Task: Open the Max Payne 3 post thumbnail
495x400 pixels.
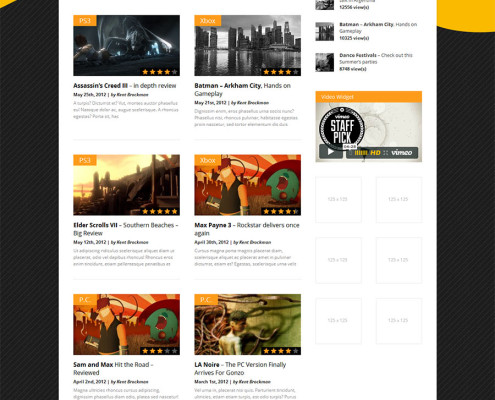Action: coord(248,185)
